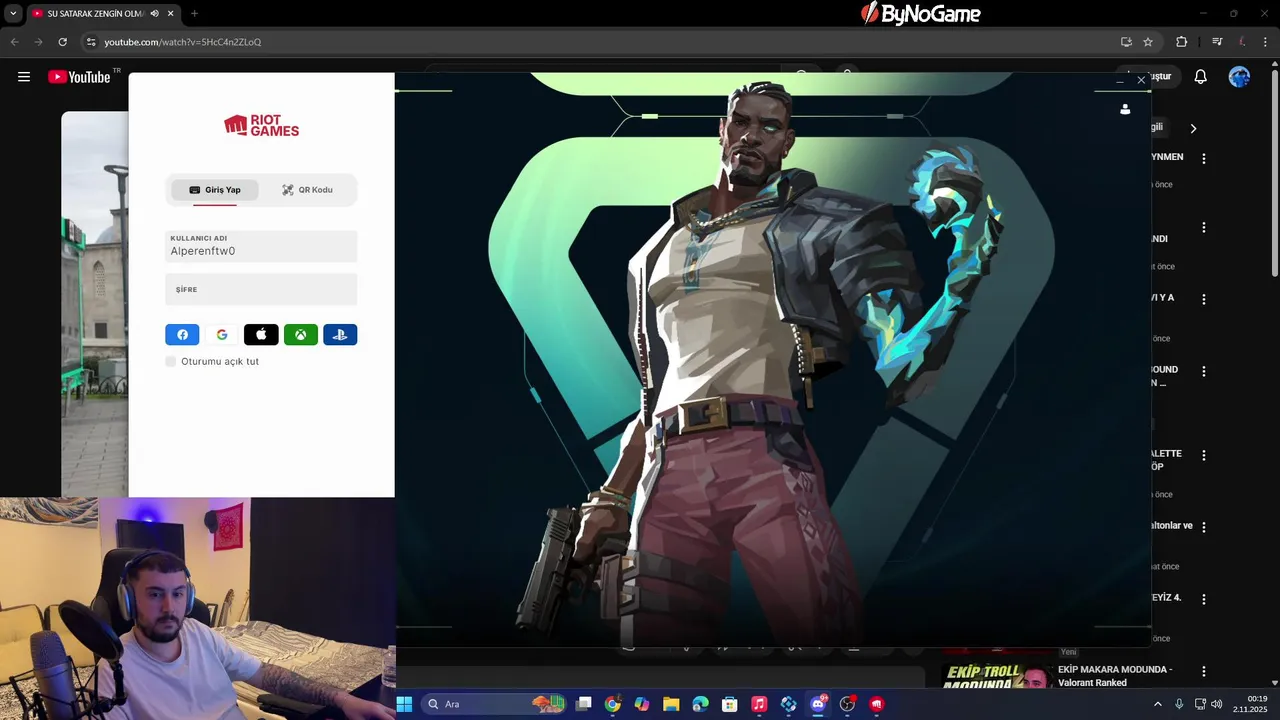Viewport: 1280px width, 720px height.
Task: Open the EKİP MAKARA MODUNDA video title
Action: (x=1115, y=676)
